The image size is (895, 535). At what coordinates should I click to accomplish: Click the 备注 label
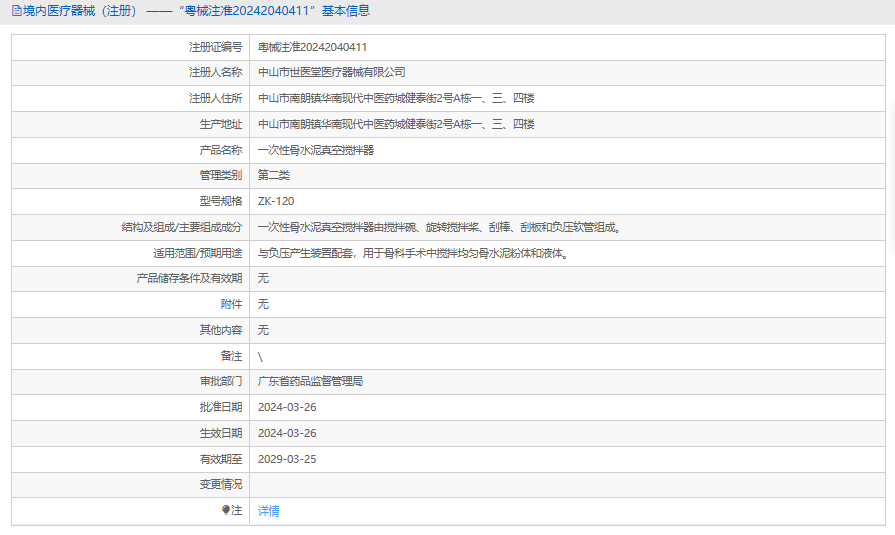(231, 356)
